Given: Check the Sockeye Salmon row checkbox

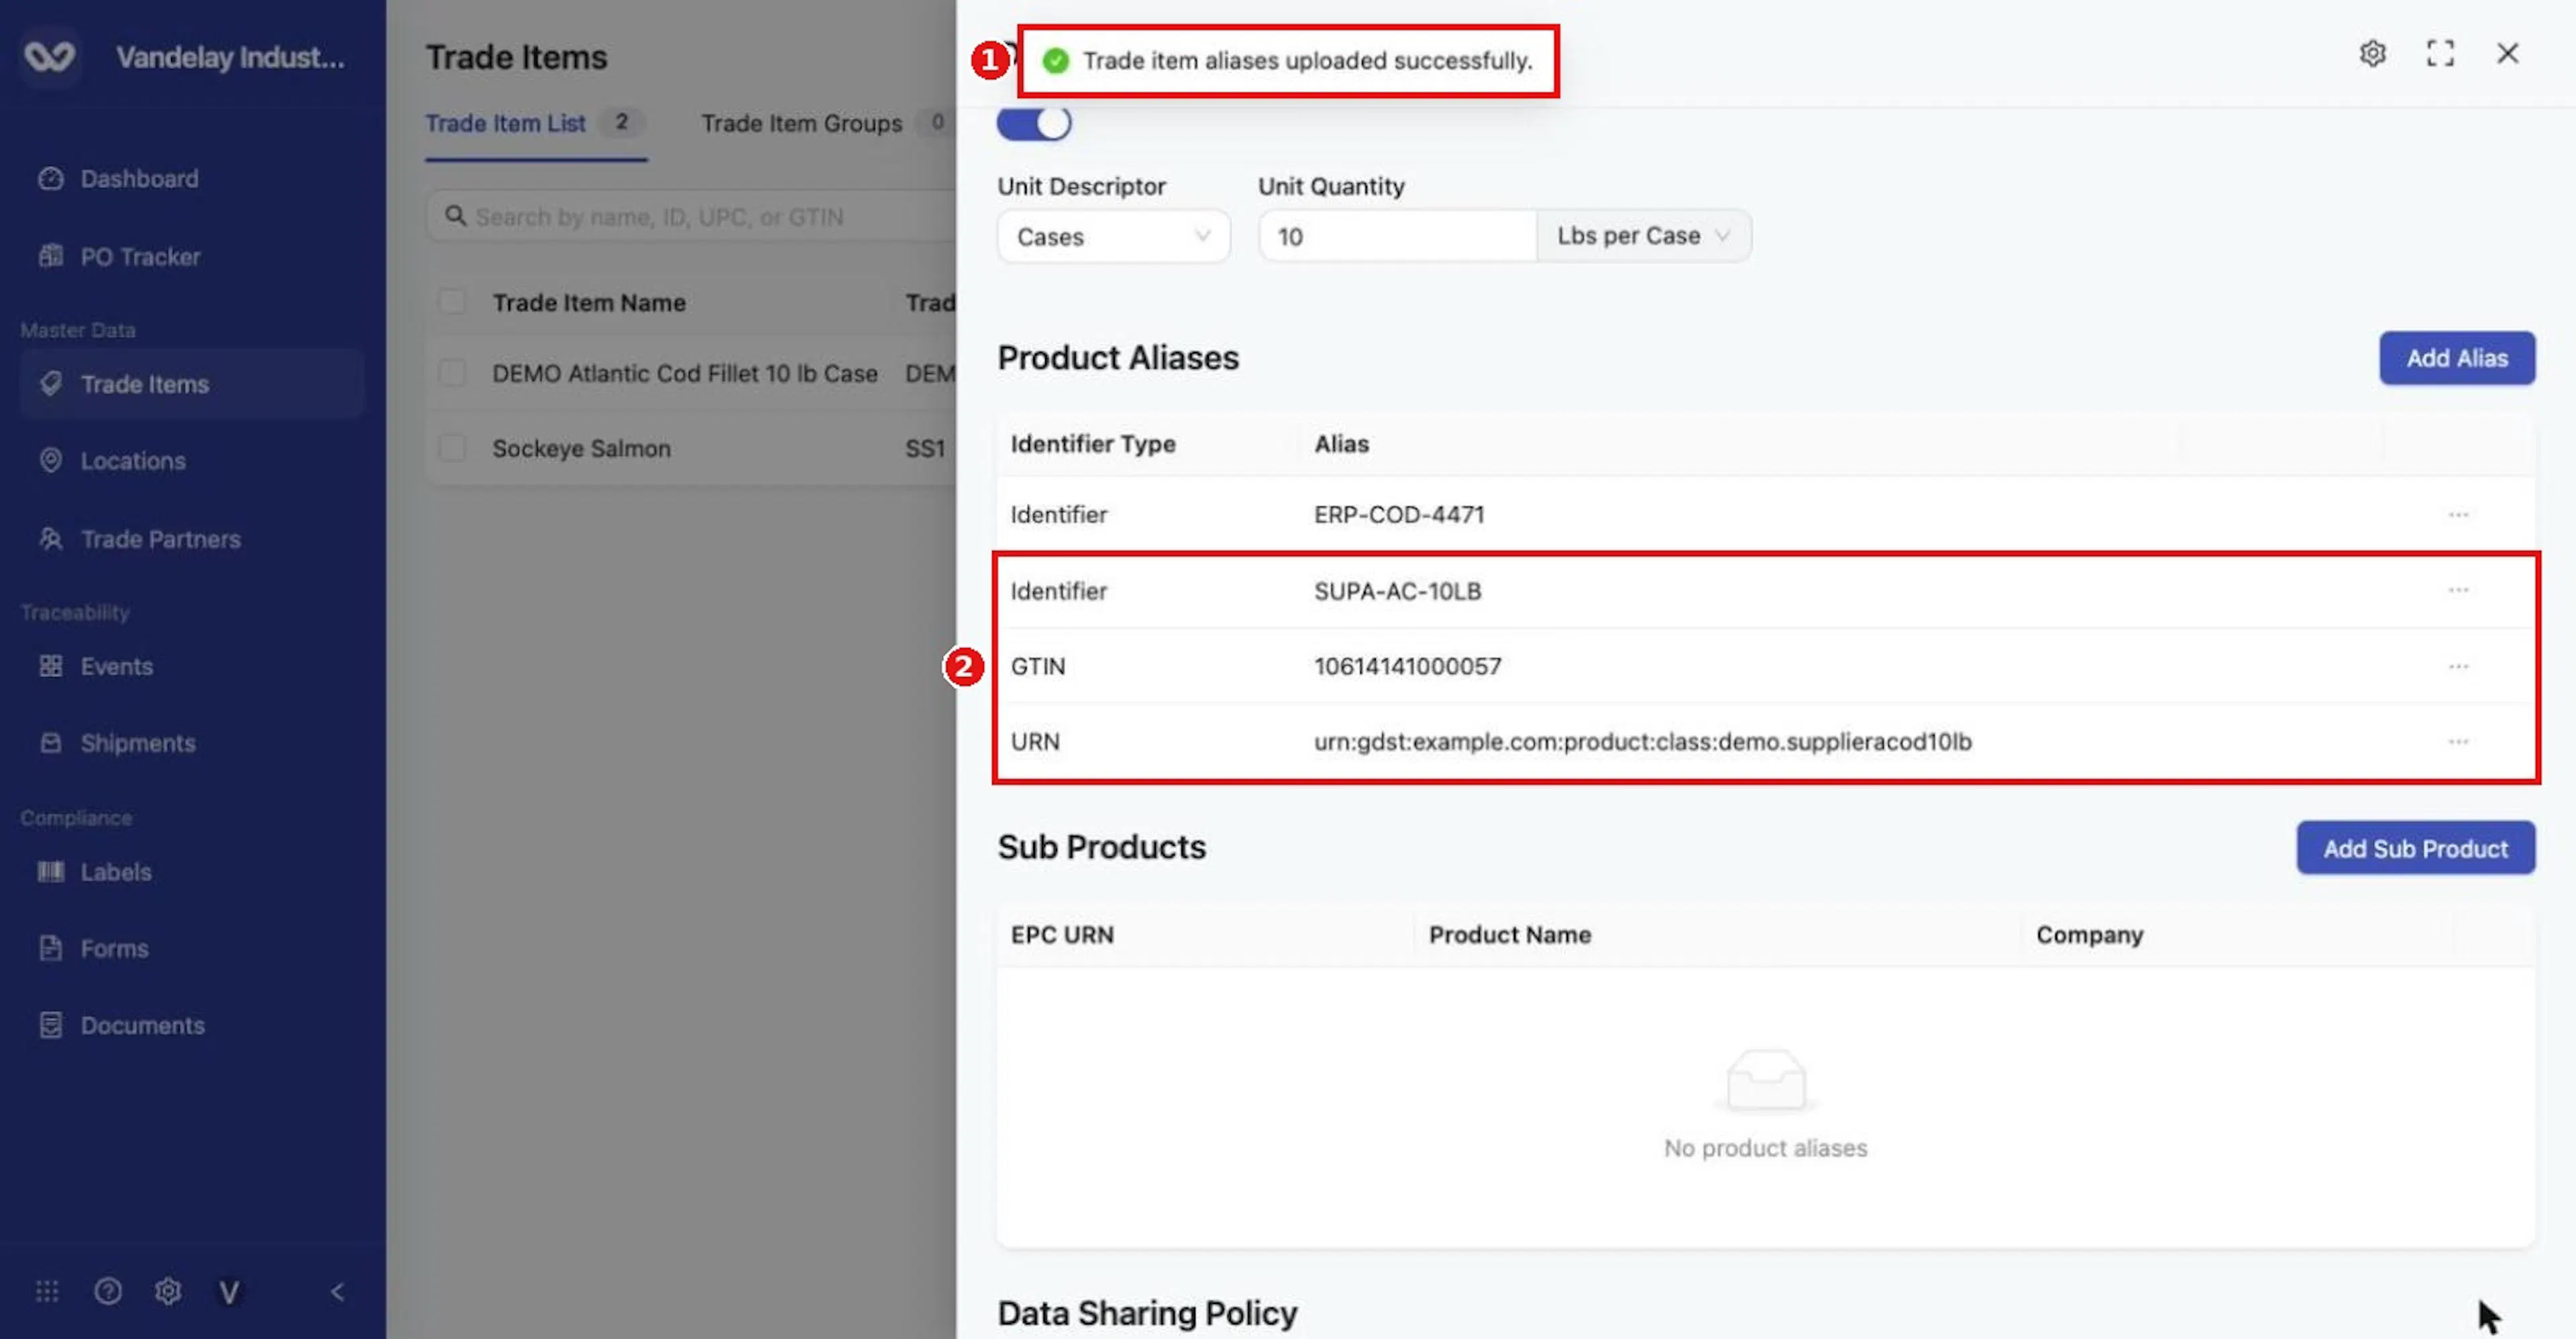Looking at the screenshot, I should pos(452,447).
